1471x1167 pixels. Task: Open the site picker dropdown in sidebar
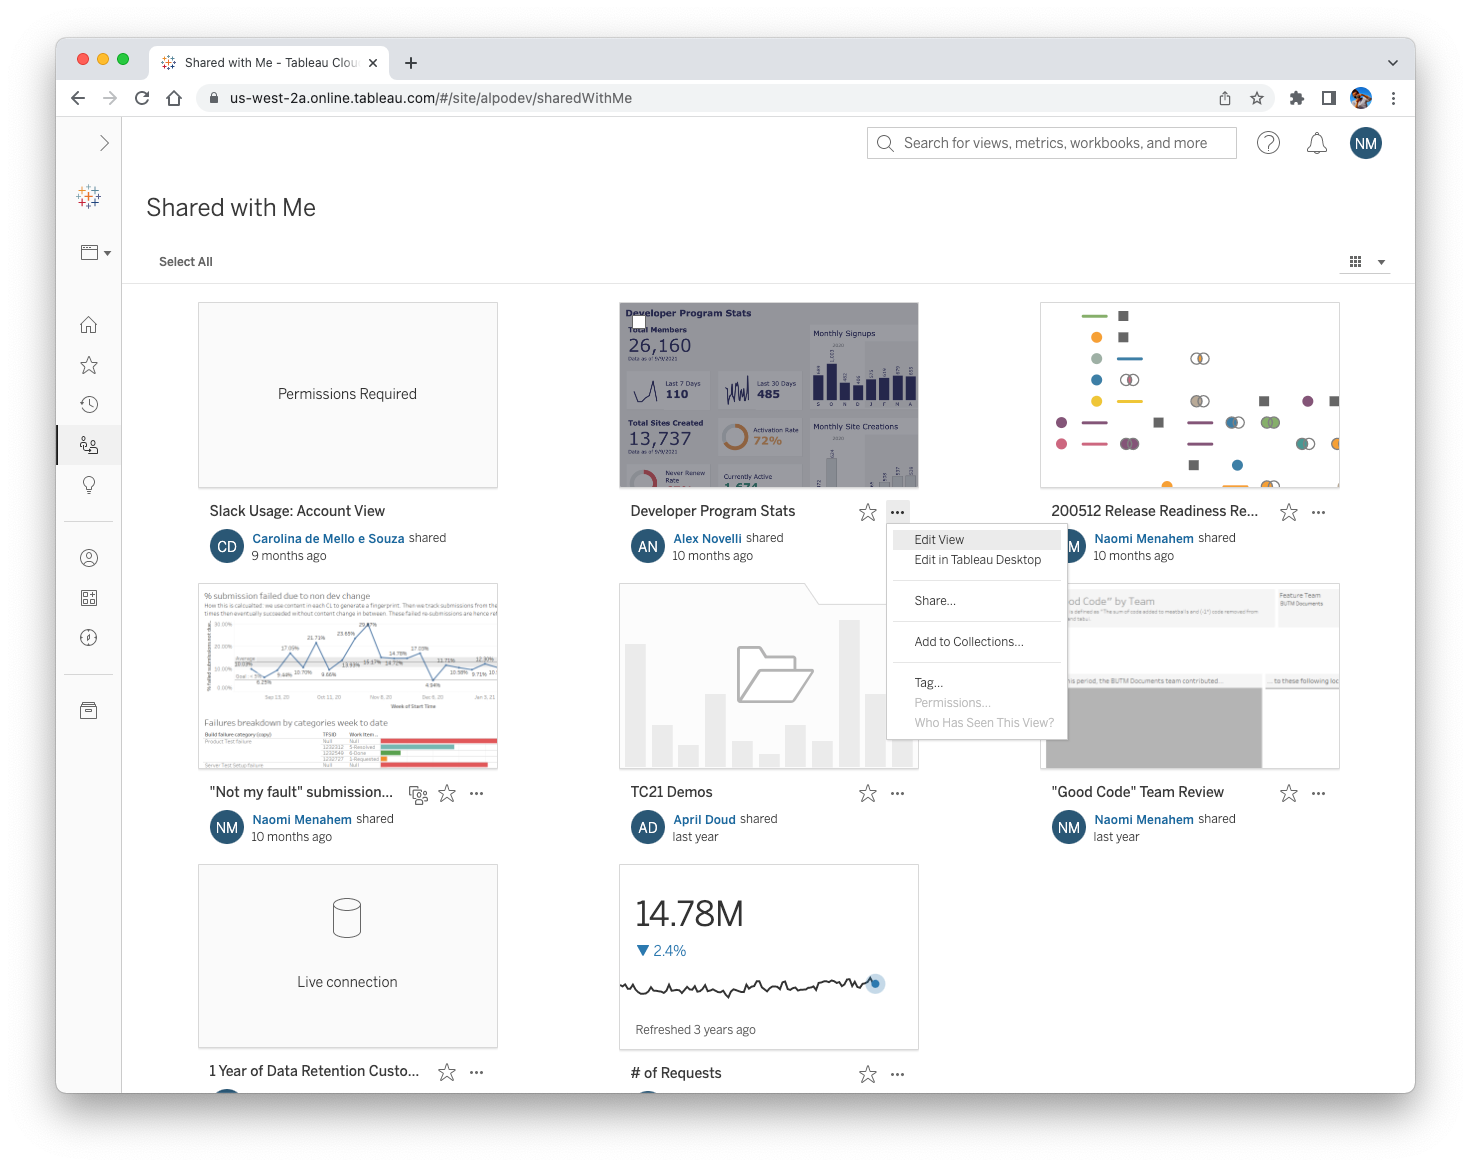click(x=95, y=253)
